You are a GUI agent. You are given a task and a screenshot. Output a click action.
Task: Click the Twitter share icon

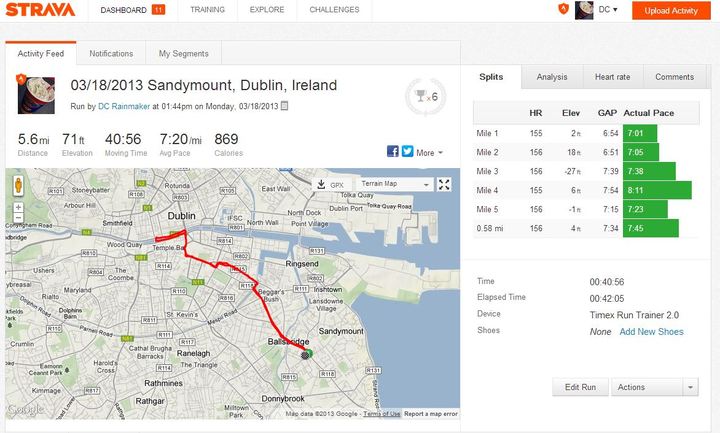pos(408,152)
